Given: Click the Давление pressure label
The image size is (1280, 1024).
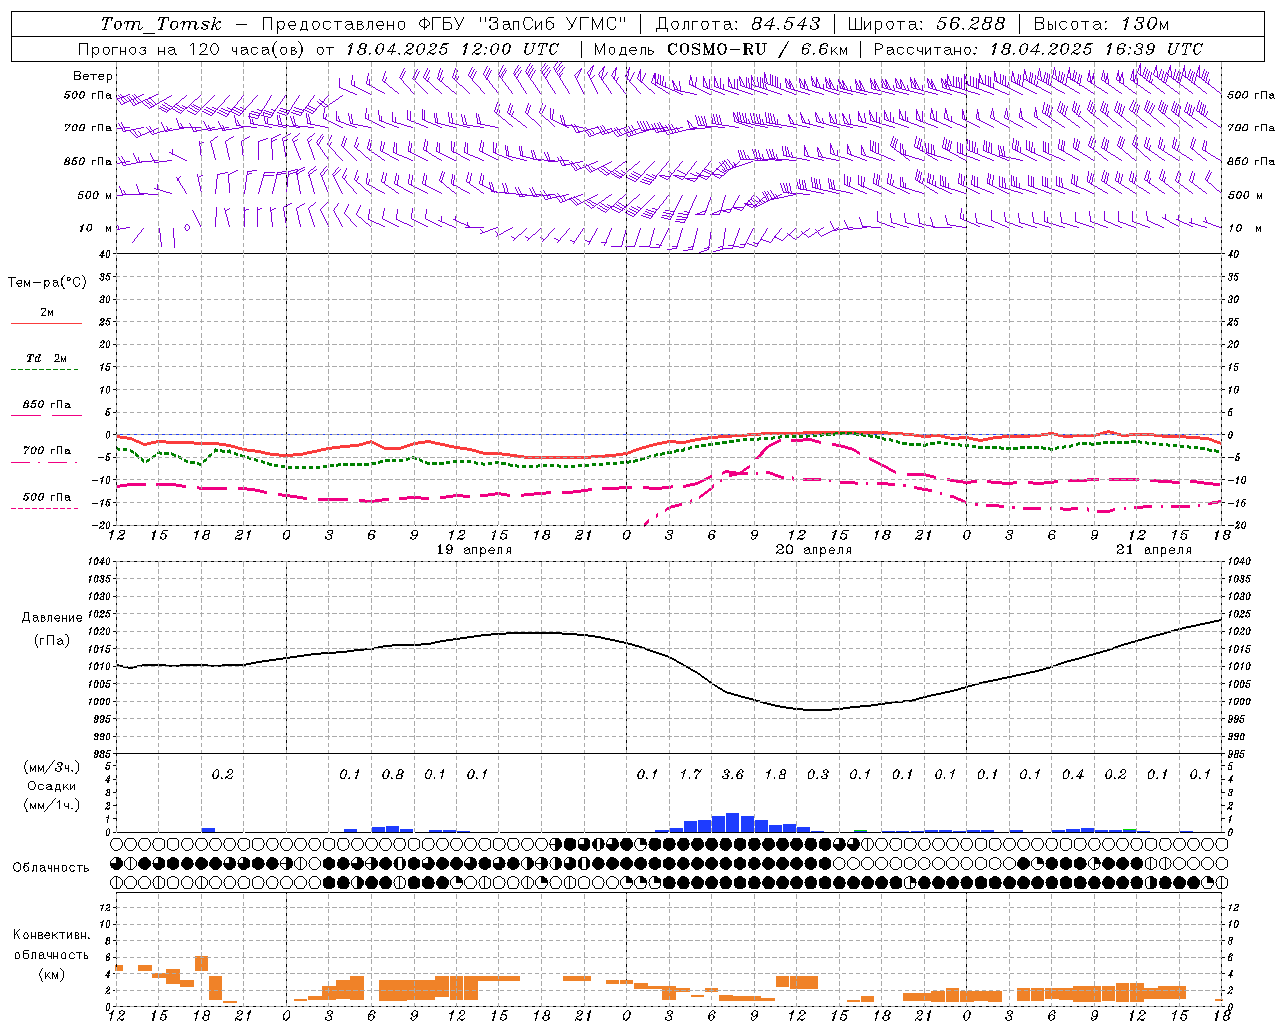Looking at the screenshot, I should click(x=52, y=618).
